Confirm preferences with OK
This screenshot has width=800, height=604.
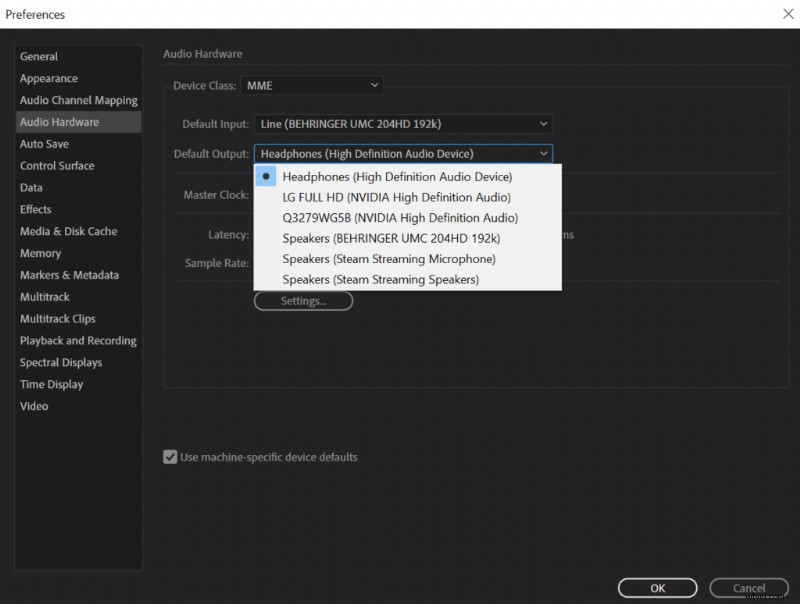coord(657,588)
